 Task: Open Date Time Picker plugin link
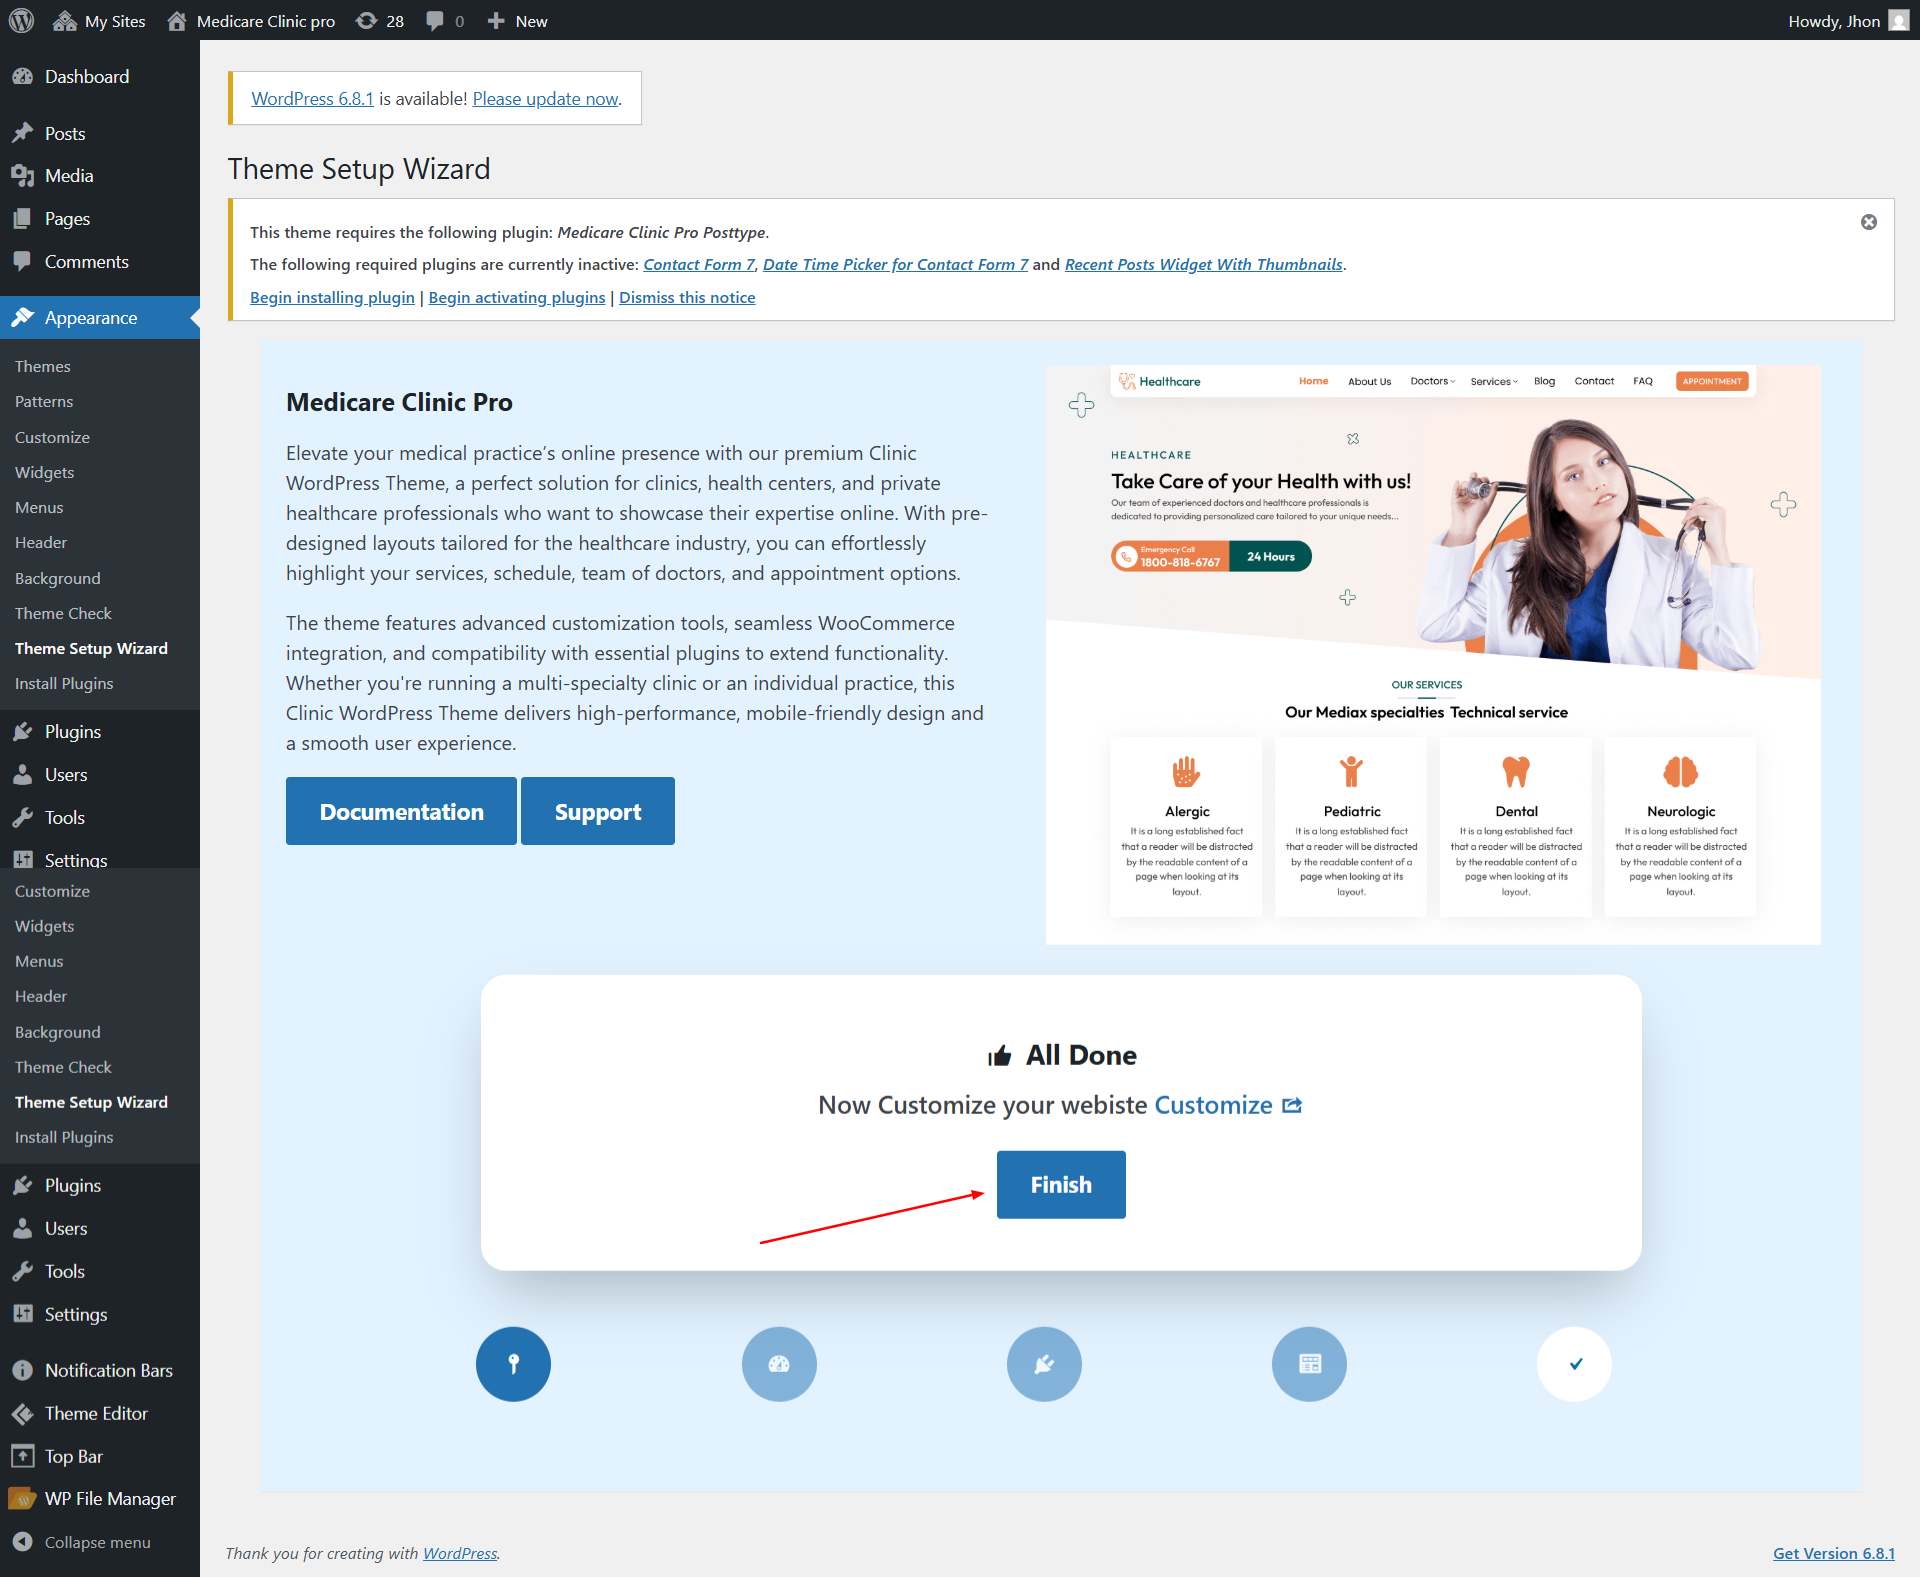895,265
